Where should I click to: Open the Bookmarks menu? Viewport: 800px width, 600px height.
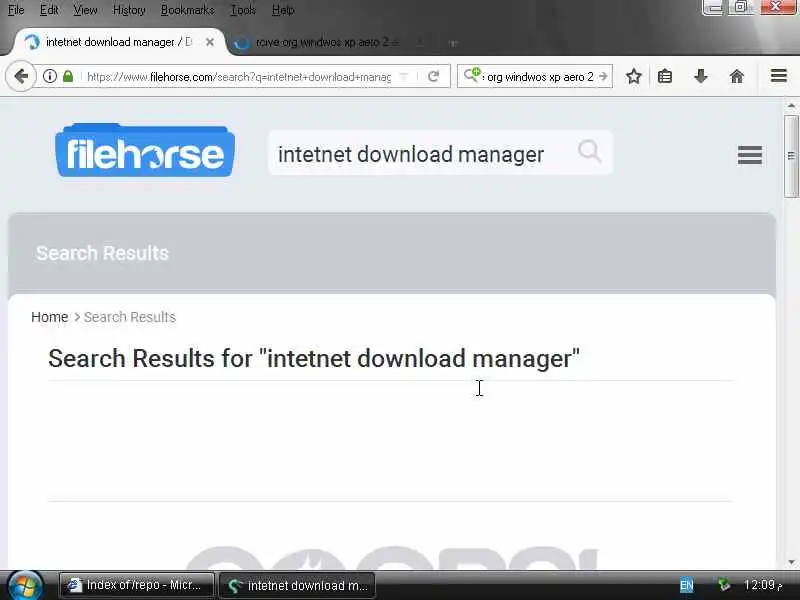point(187,10)
